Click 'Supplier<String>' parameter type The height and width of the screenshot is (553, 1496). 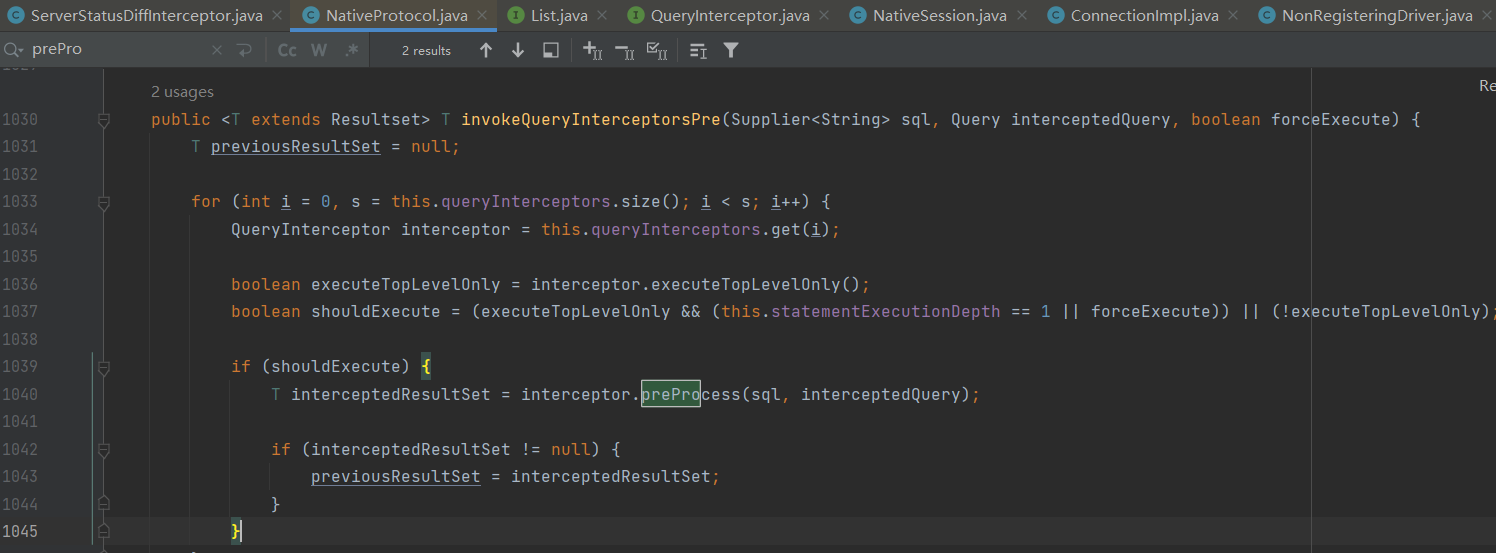pos(811,120)
